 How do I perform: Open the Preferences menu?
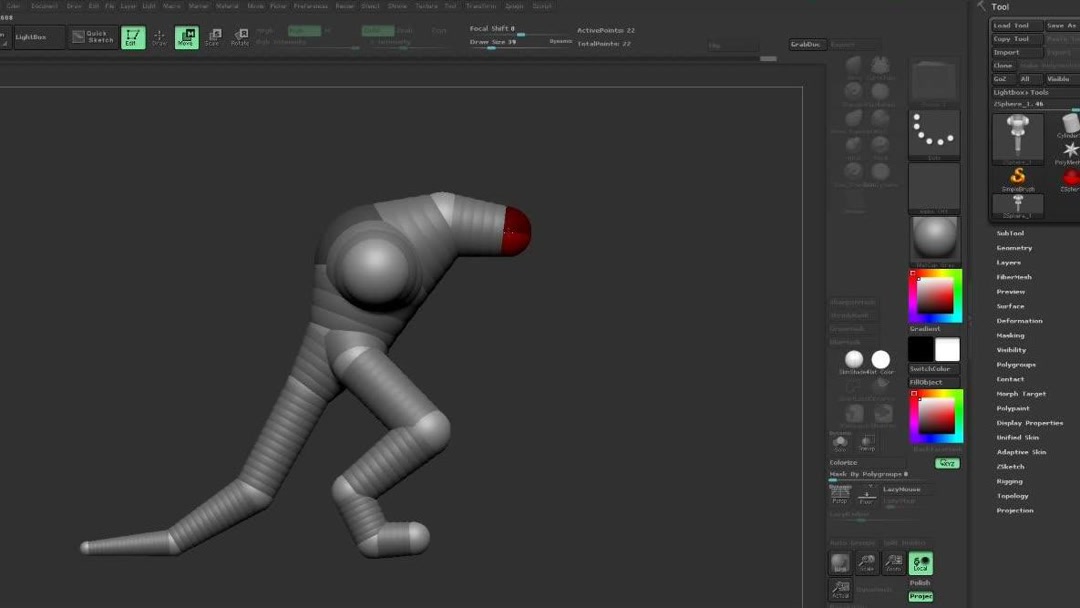[310, 5]
